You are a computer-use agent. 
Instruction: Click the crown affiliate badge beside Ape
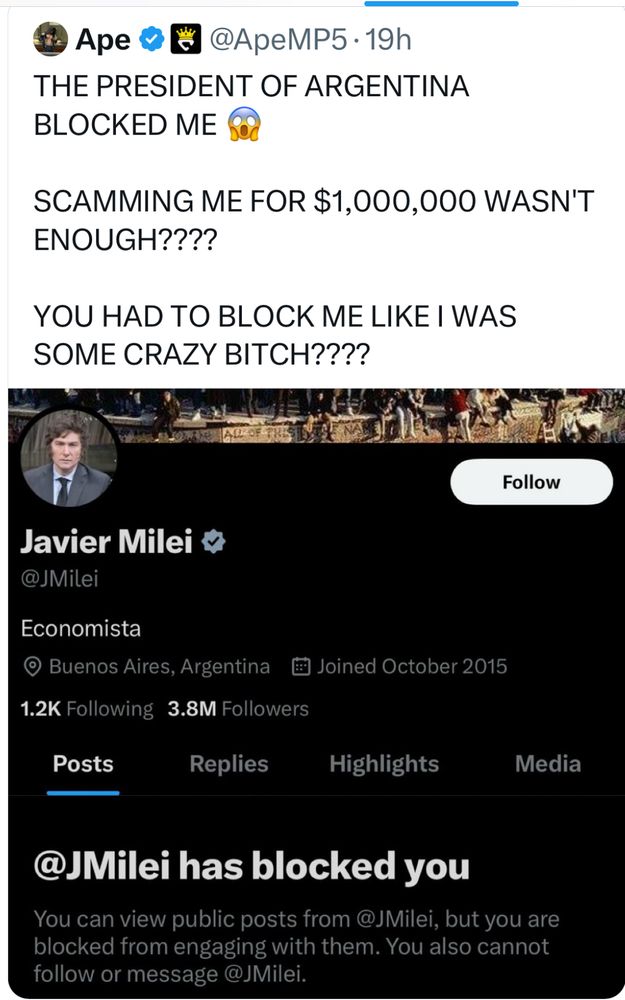pyautogui.click(x=186, y=40)
